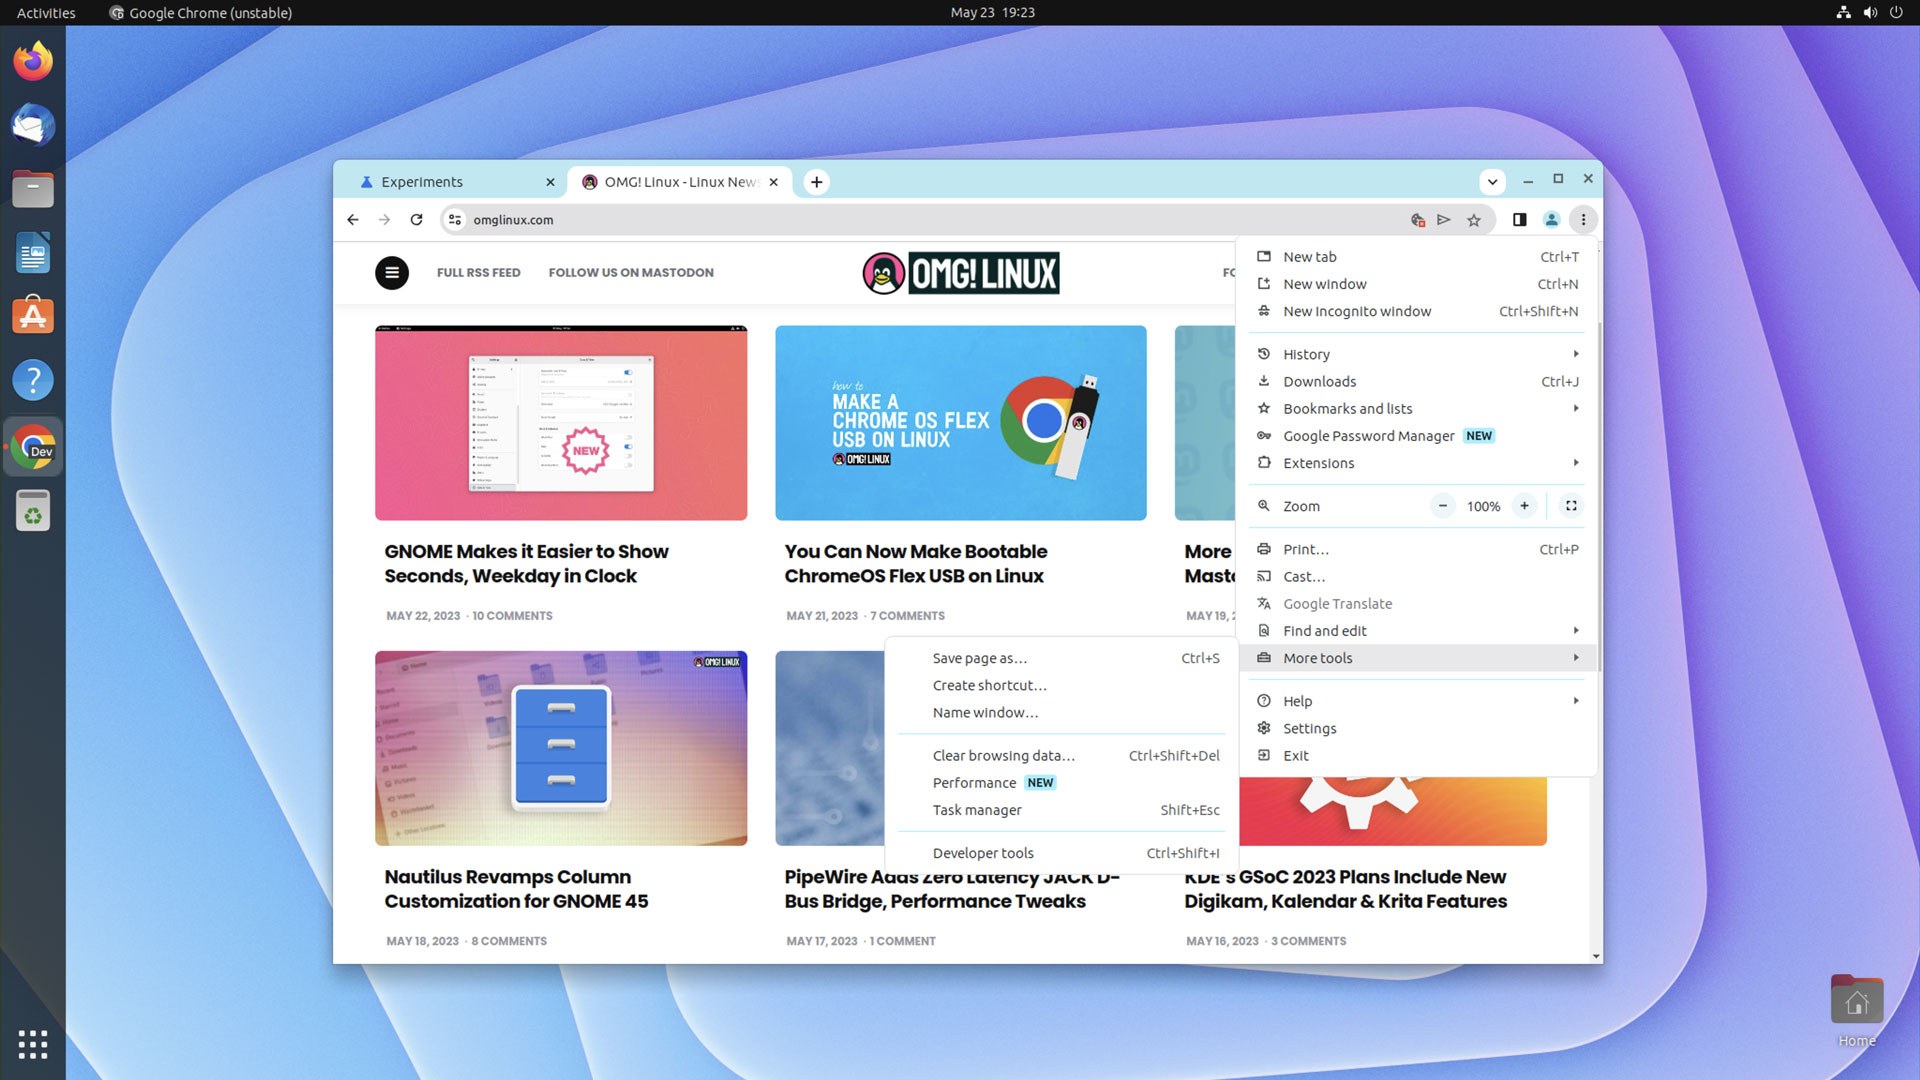Open the Trash from the dock
Image resolution: width=1920 pixels, height=1080 pixels.
33,511
